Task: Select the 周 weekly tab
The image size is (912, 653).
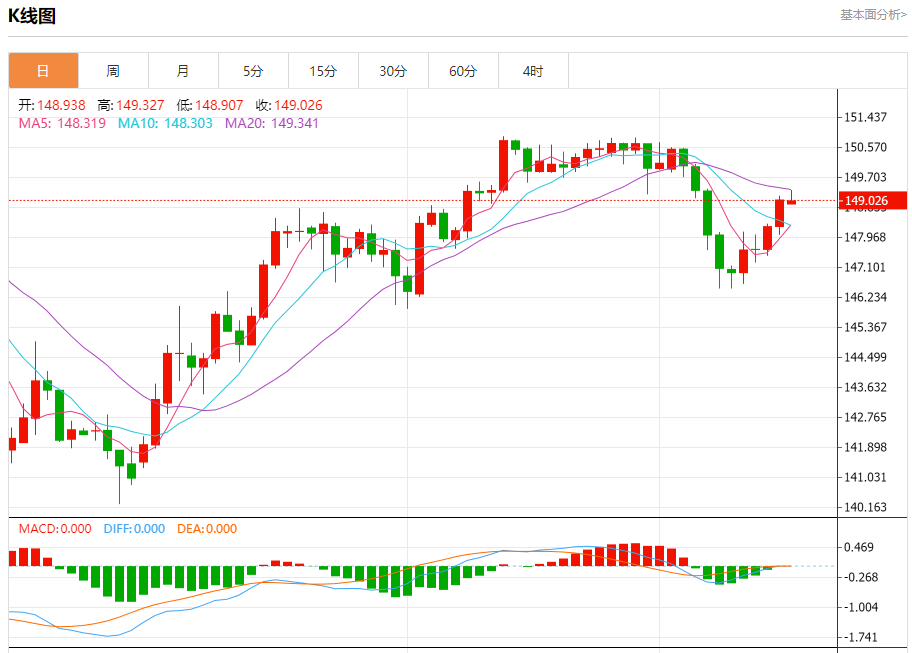Action: click(113, 71)
